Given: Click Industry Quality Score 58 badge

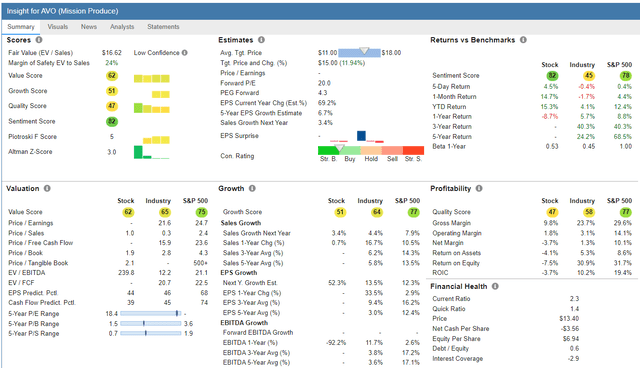Looking at the screenshot, I should pos(589,212).
